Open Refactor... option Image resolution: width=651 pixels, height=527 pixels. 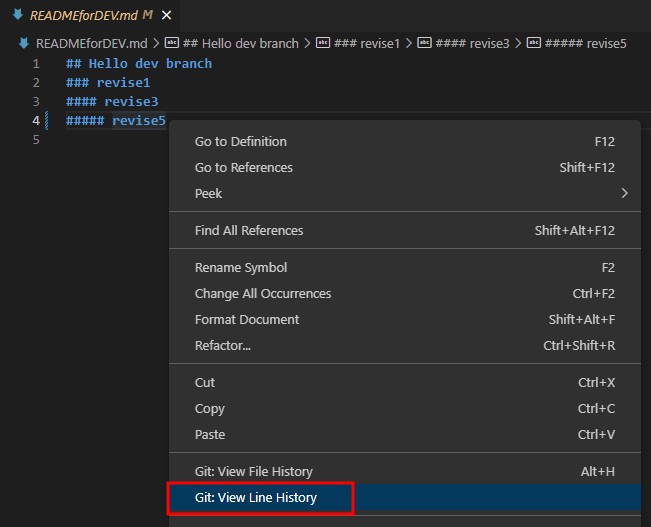(x=405, y=346)
